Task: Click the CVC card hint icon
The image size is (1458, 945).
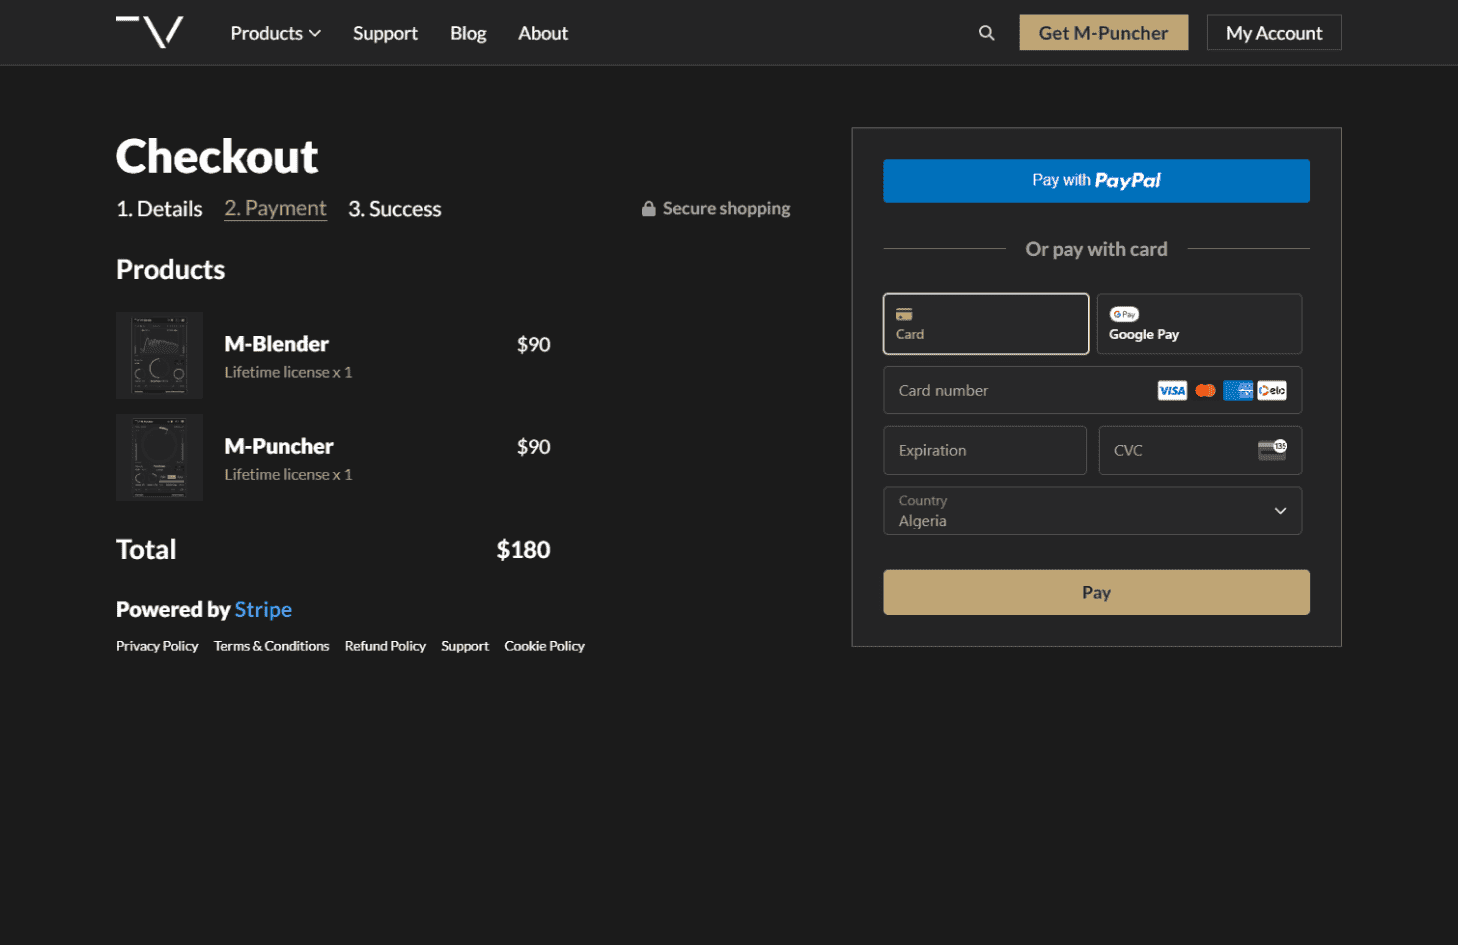Action: [x=1272, y=450]
